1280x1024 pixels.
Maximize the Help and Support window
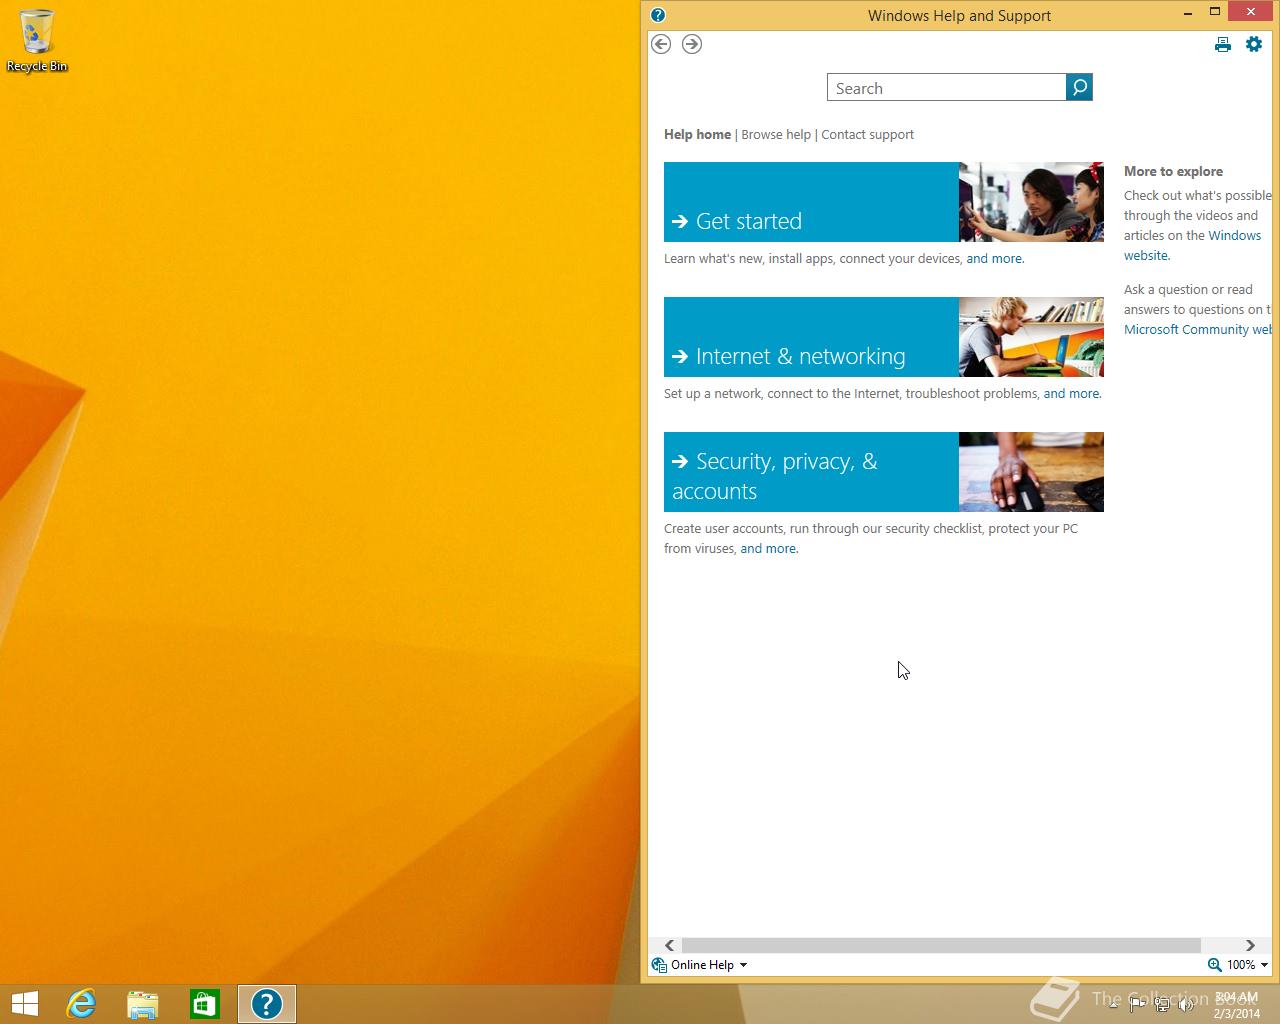[x=1215, y=12]
